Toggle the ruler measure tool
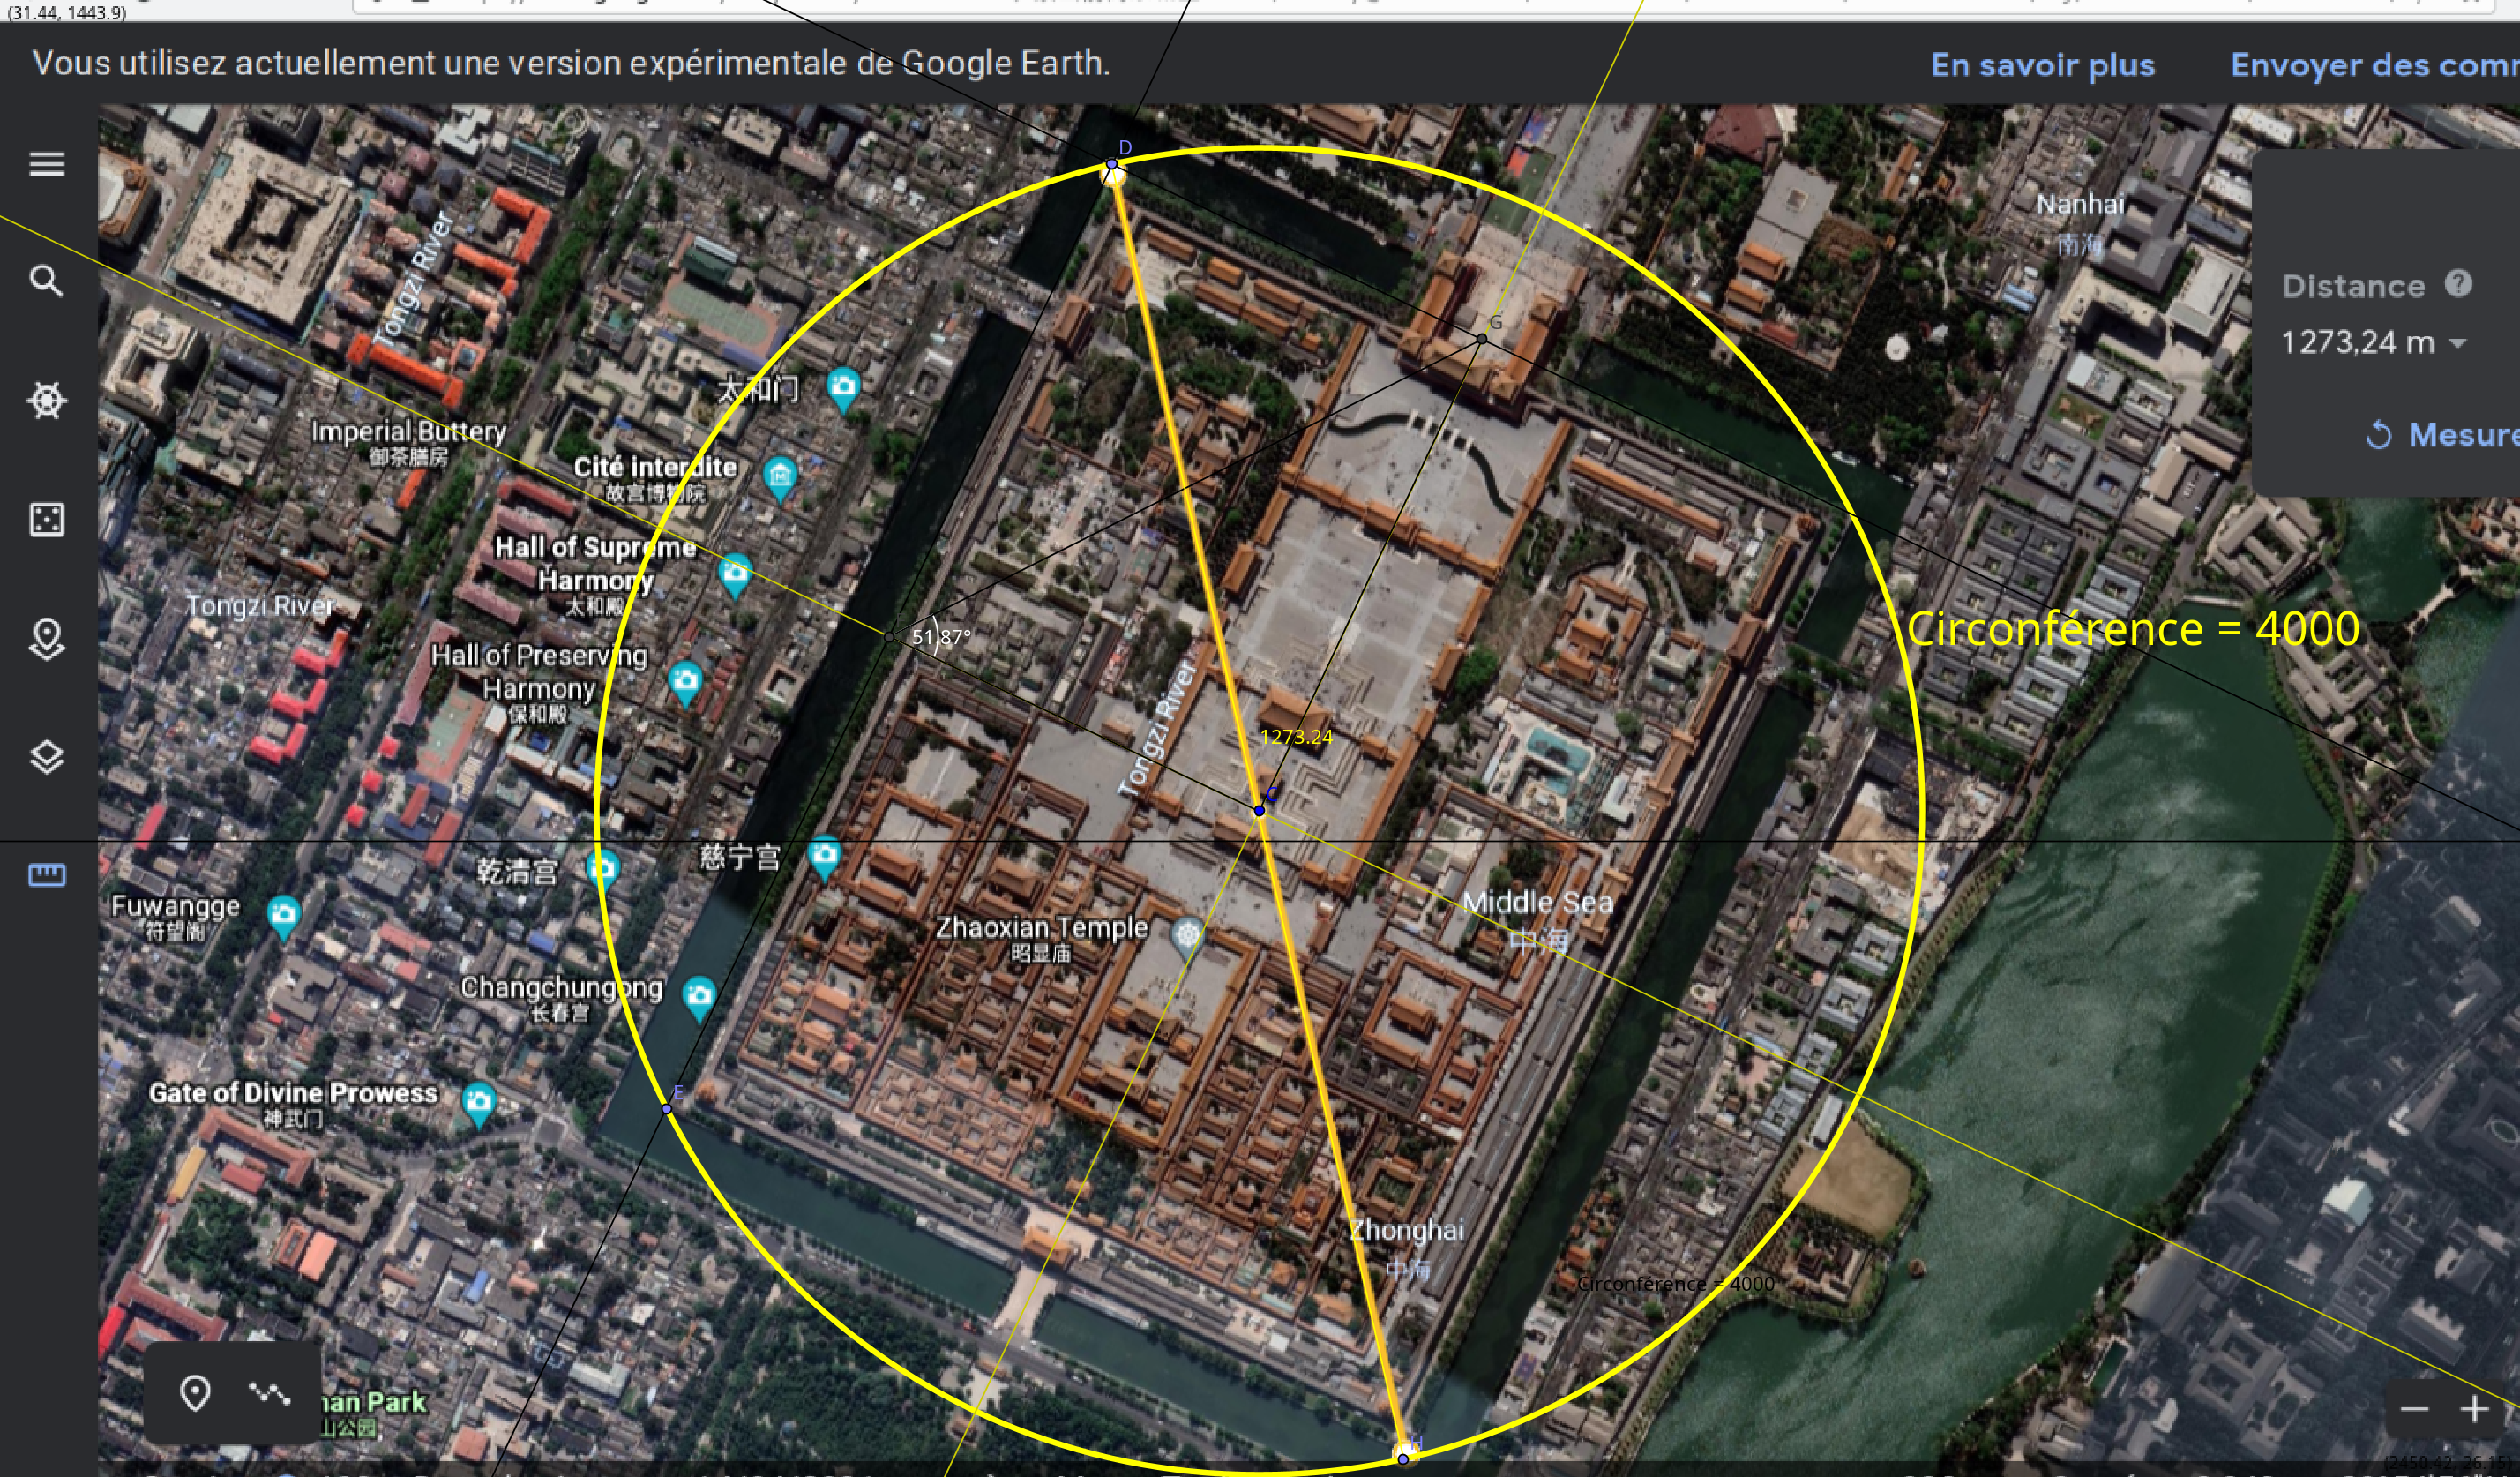The height and width of the screenshot is (1477, 2520). [x=46, y=876]
